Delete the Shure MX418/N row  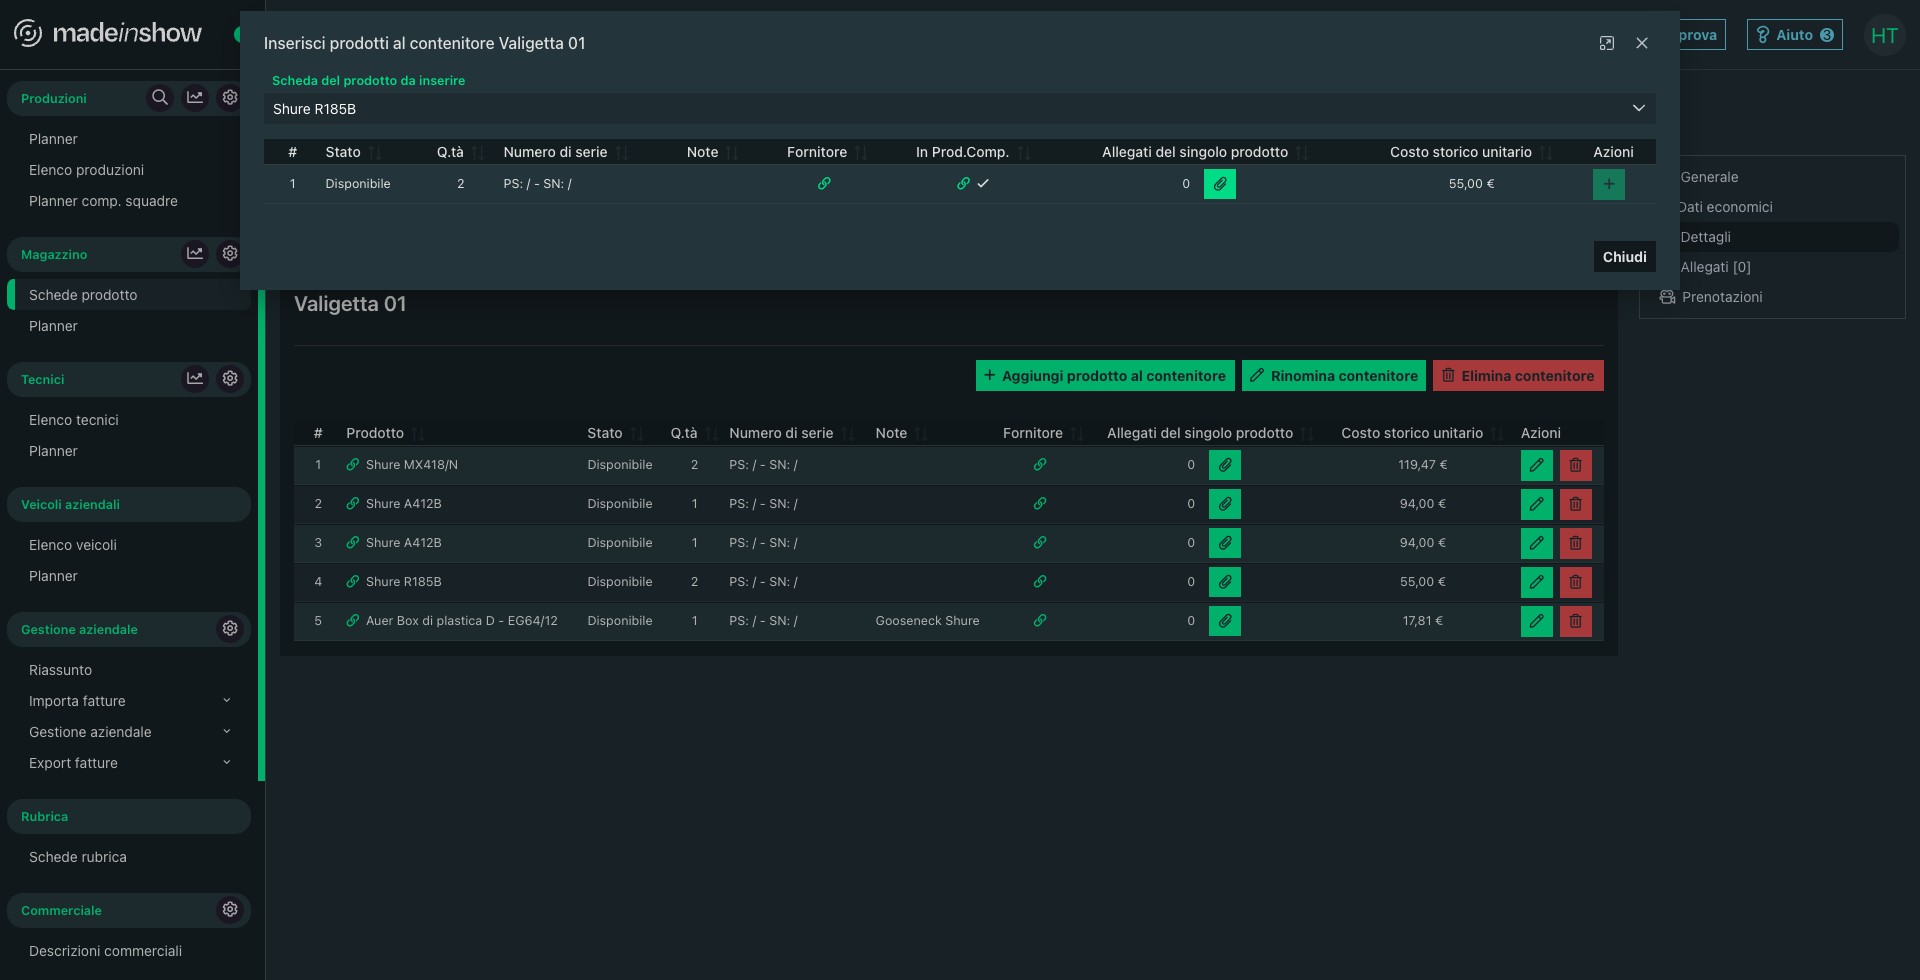pyautogui.click(x=1576, y=465)
